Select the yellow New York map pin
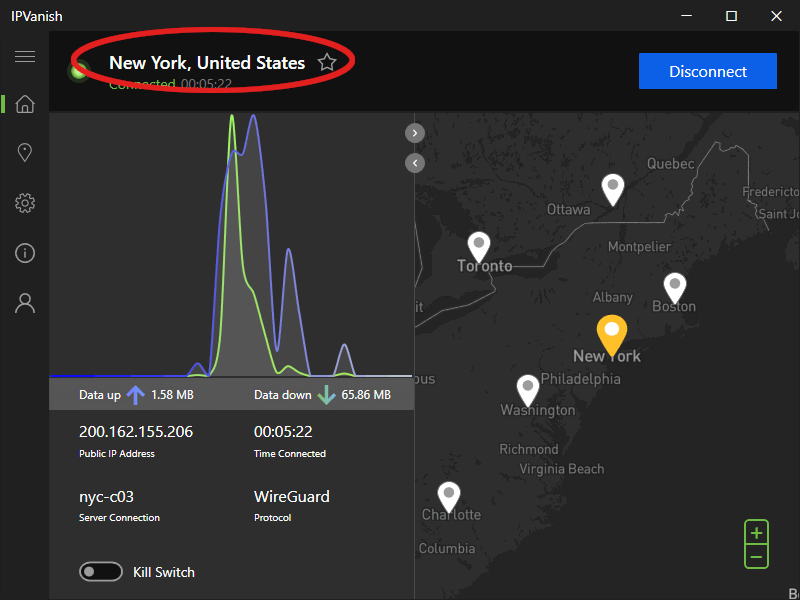 tap(611, 335)
